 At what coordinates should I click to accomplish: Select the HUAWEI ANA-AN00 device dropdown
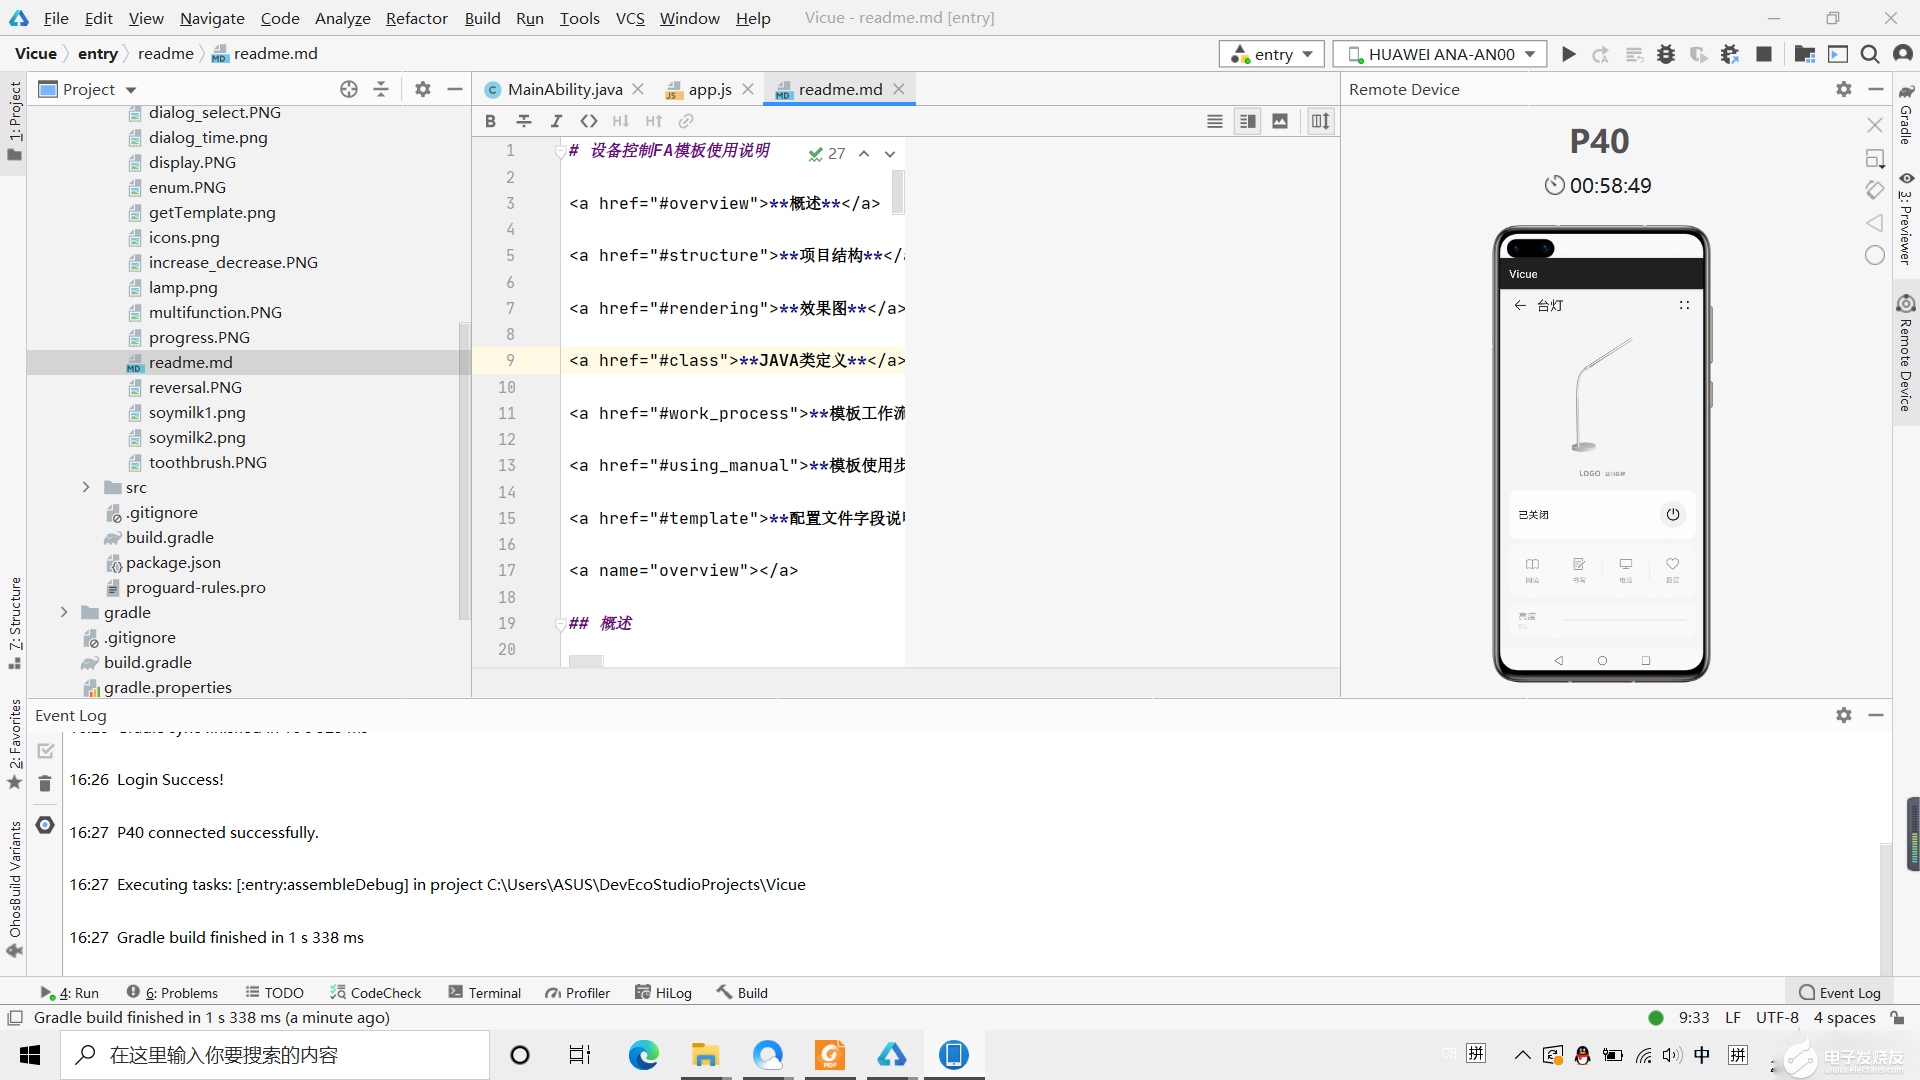point(1439,53)
